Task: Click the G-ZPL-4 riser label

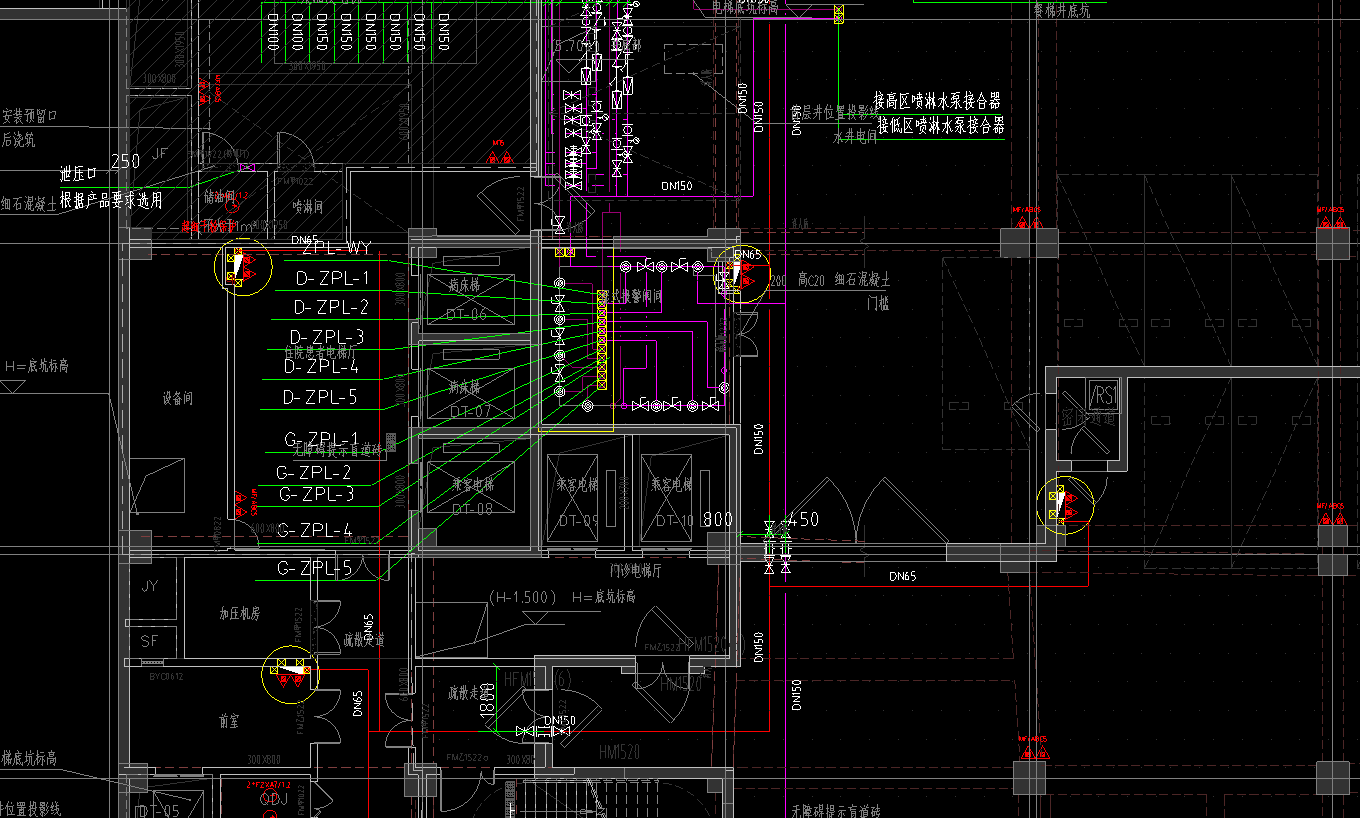Action: coord(315,530)
